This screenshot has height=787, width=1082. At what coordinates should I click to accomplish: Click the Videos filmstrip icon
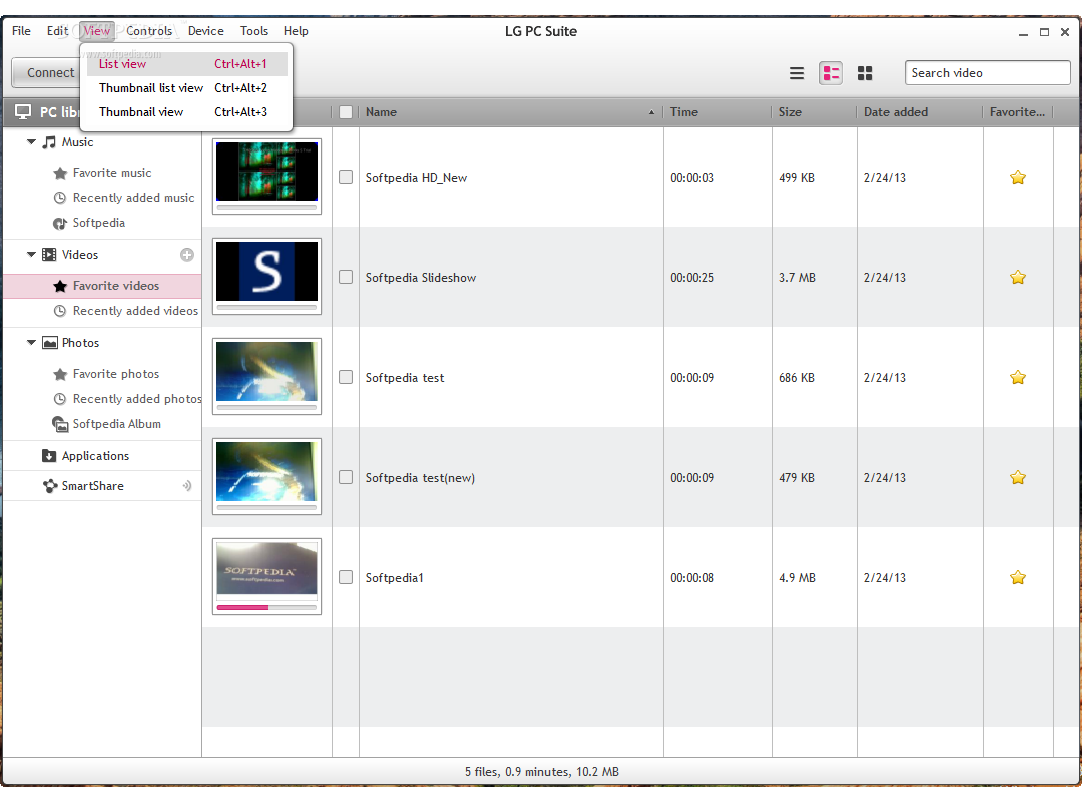click(49, 255)
